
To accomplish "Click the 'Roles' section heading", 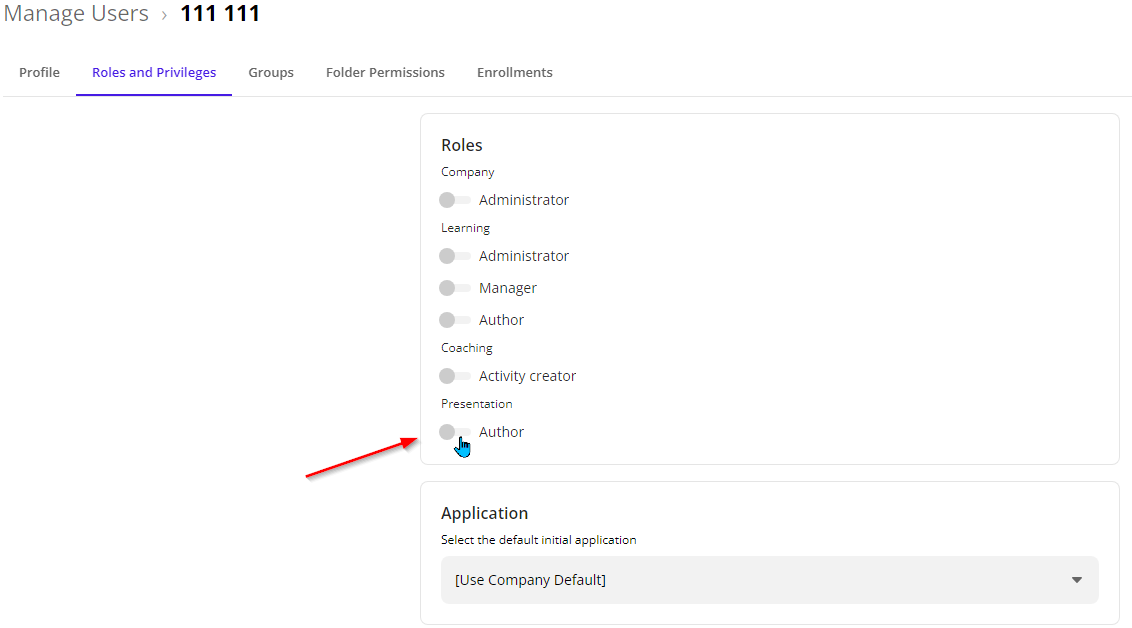I will (461, 145).
